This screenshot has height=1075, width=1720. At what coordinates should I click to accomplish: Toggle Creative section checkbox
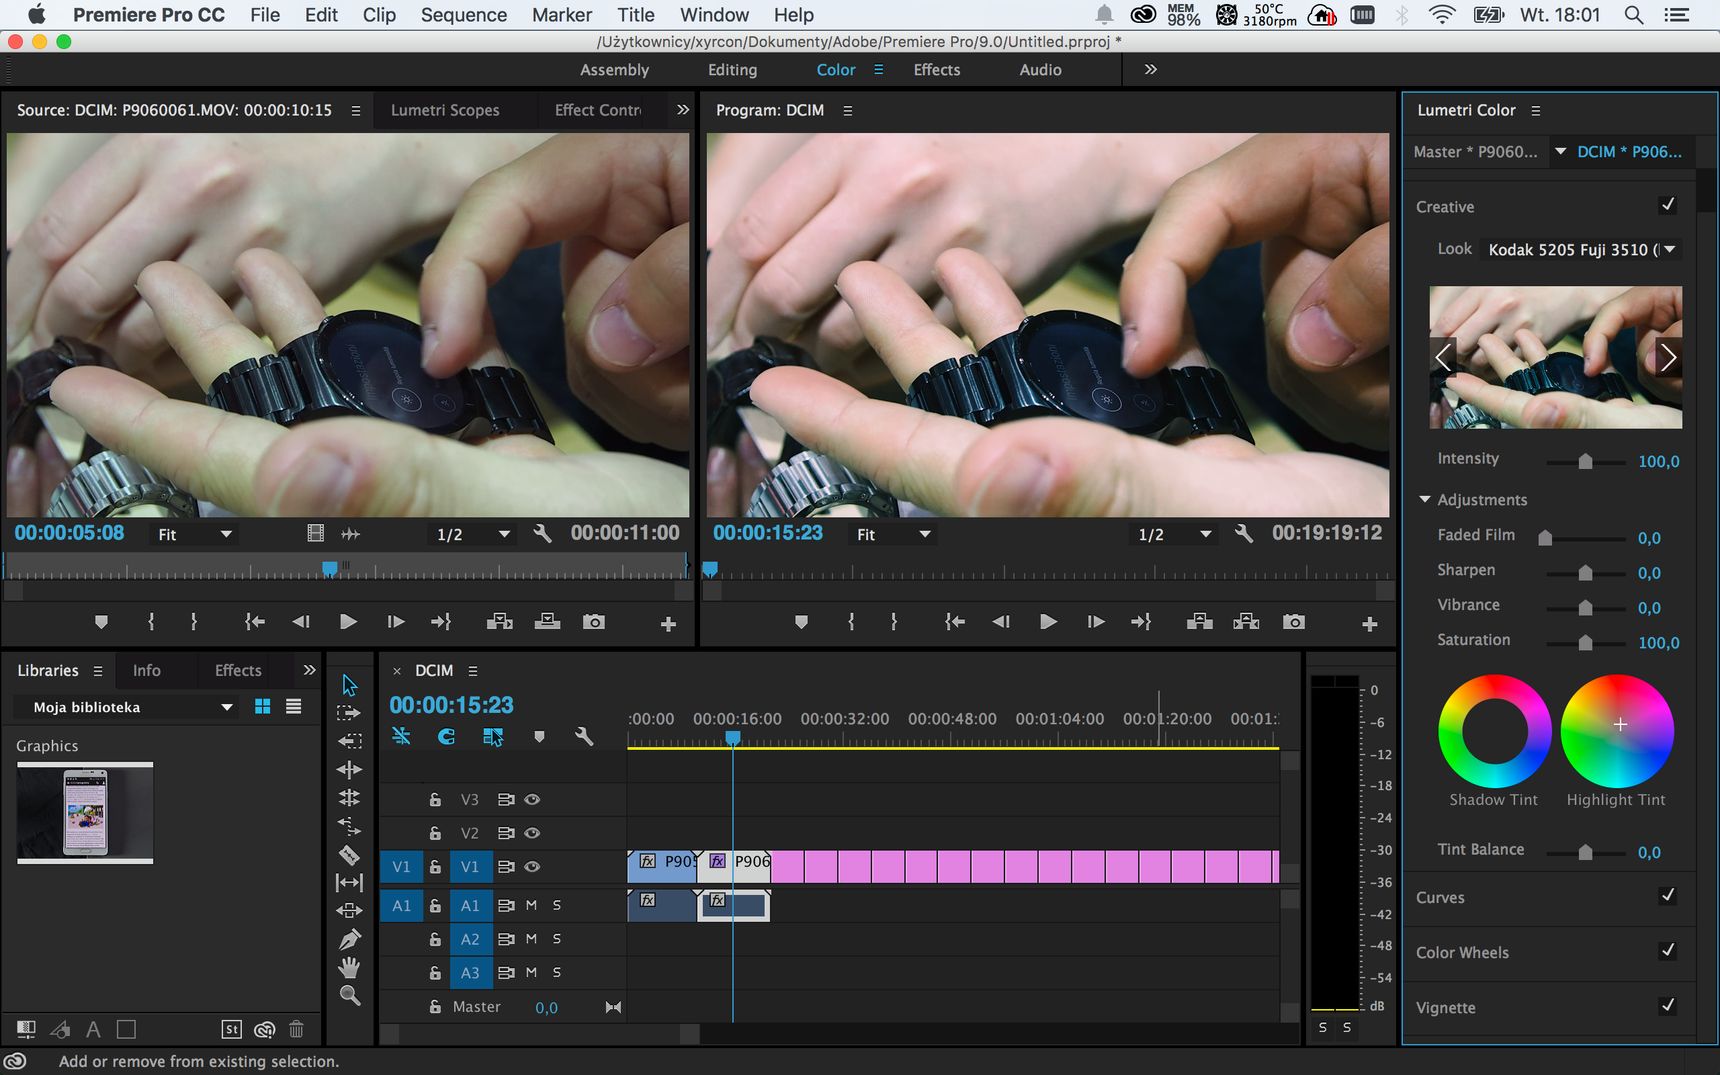[1668, 205]
